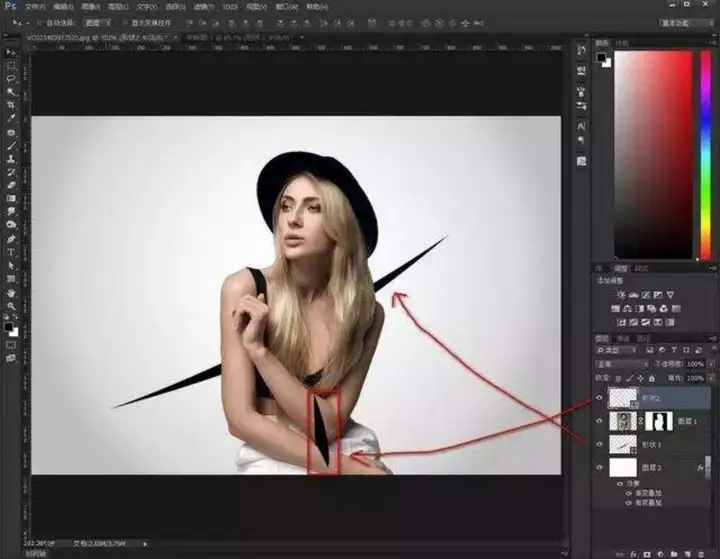720x559 pixels.
Task: Click fx icon on 图层 2 layer
Action: pos(700,468)
